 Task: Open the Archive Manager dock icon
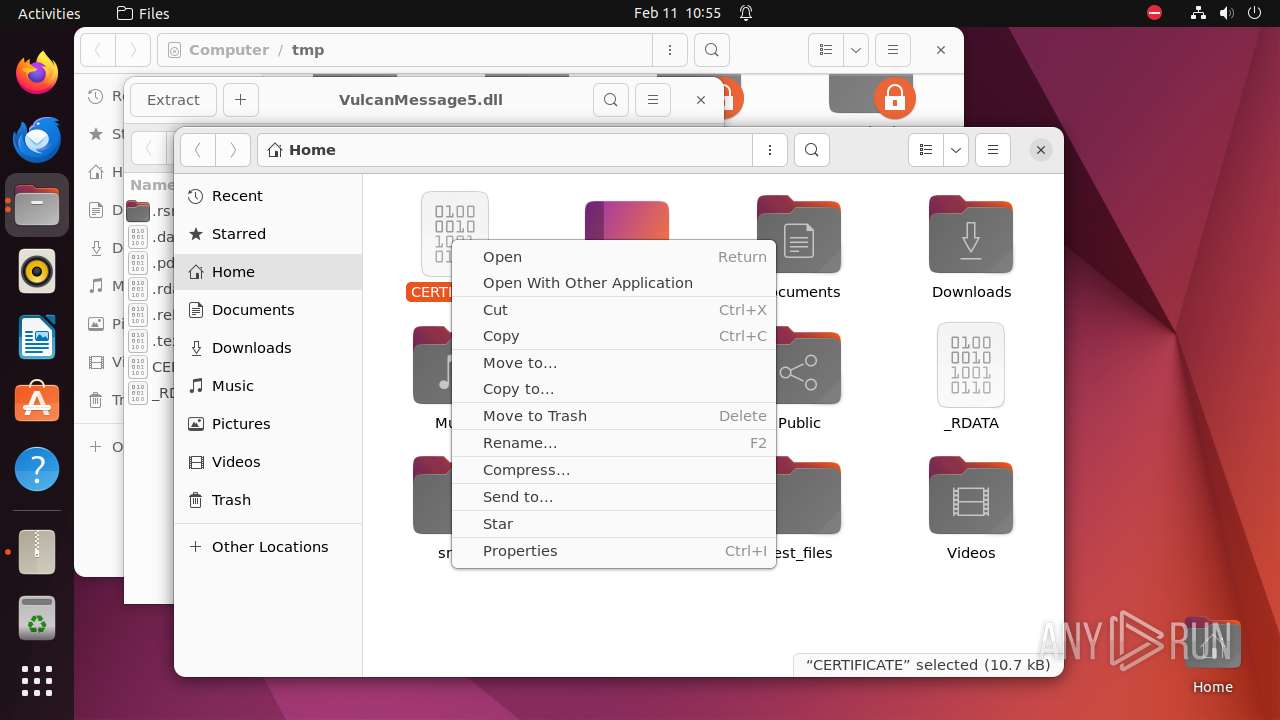pos(37,552)
